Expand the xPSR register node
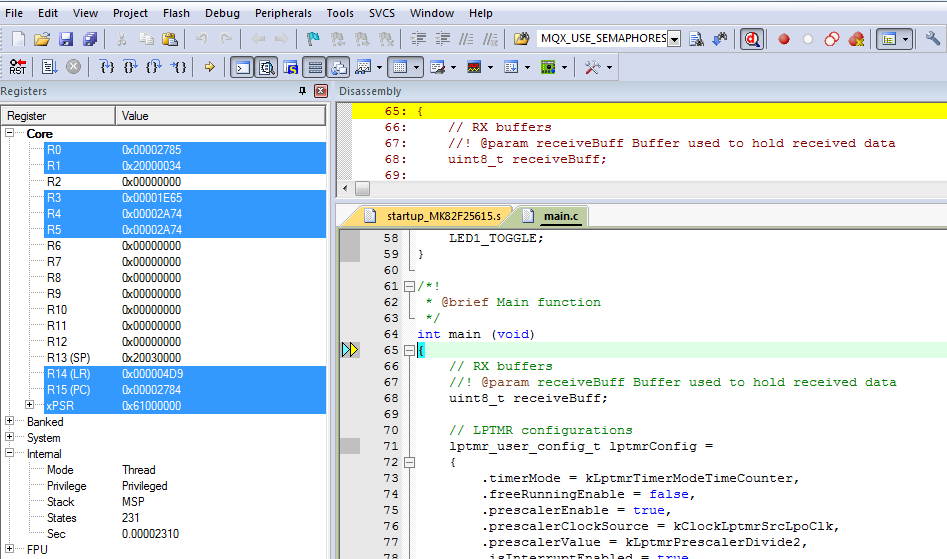947x559 pixels. click(x=30, y=406)
